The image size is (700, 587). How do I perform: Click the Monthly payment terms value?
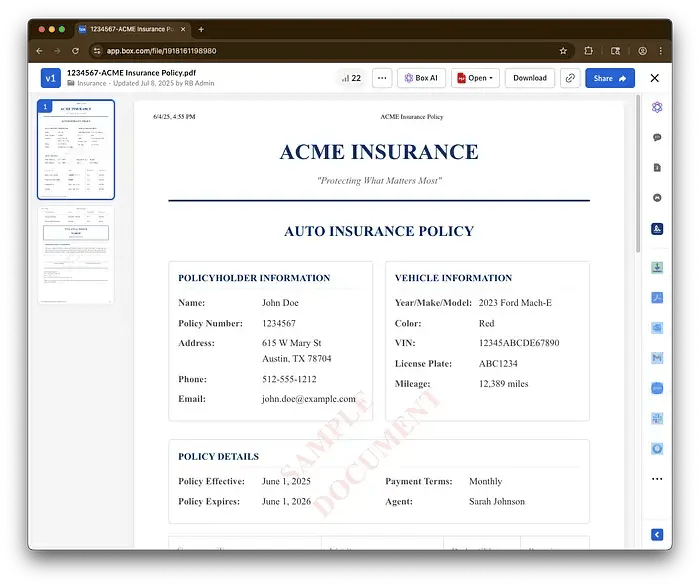tap(485, 481)
